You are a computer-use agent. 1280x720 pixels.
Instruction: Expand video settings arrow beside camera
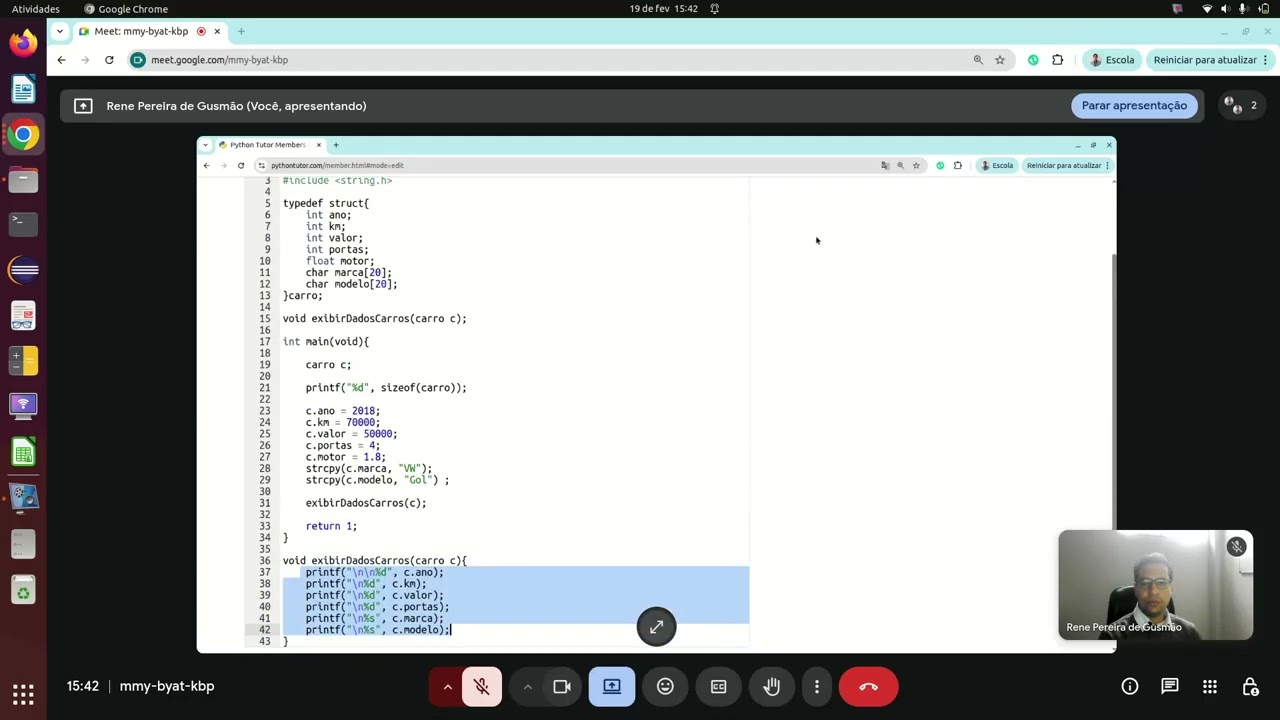527,686
